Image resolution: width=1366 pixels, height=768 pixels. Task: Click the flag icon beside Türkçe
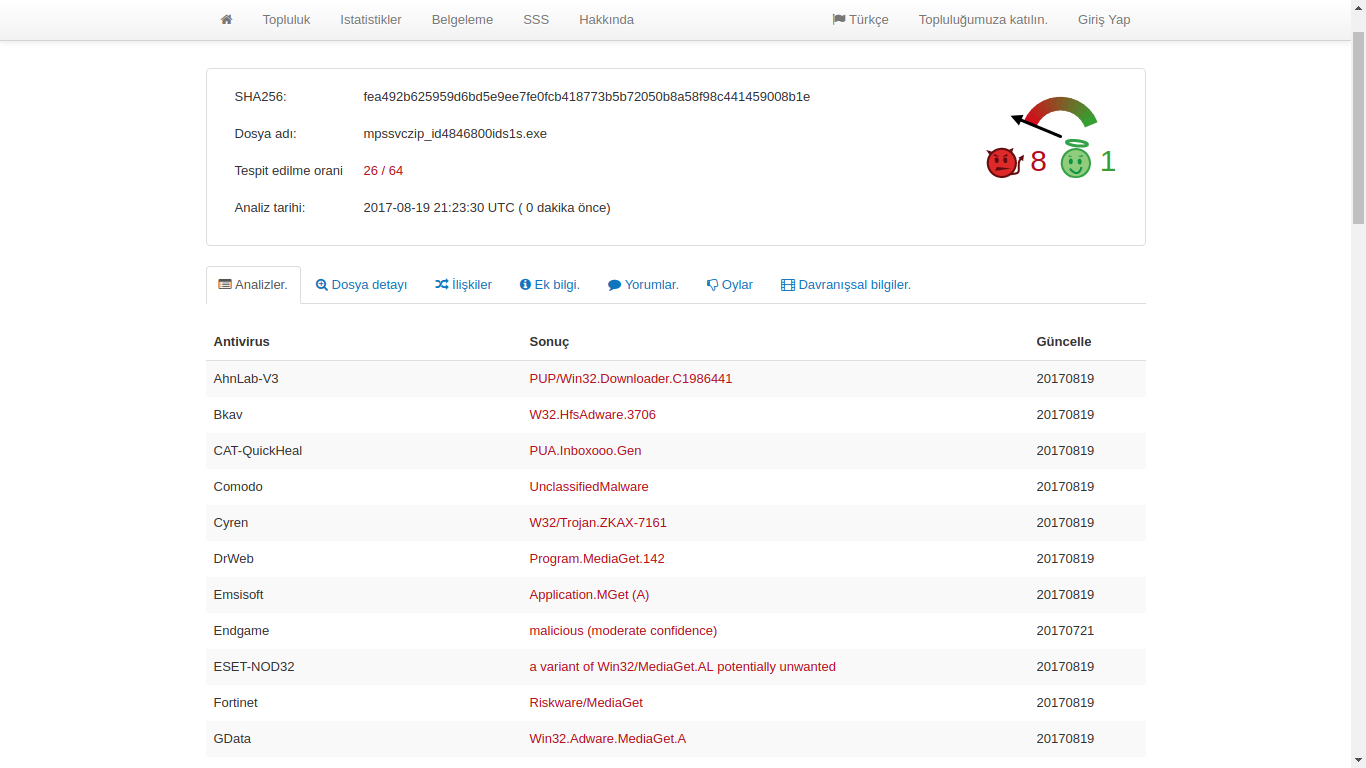[839, 19]
